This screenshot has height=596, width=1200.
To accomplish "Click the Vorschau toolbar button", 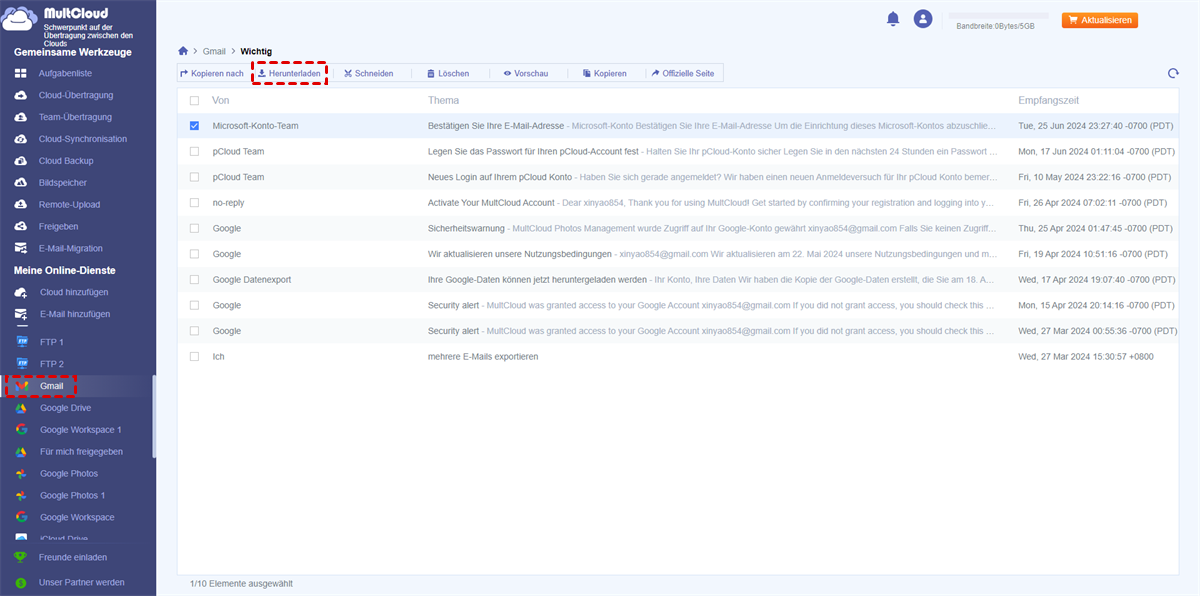I will pos(525,73).
